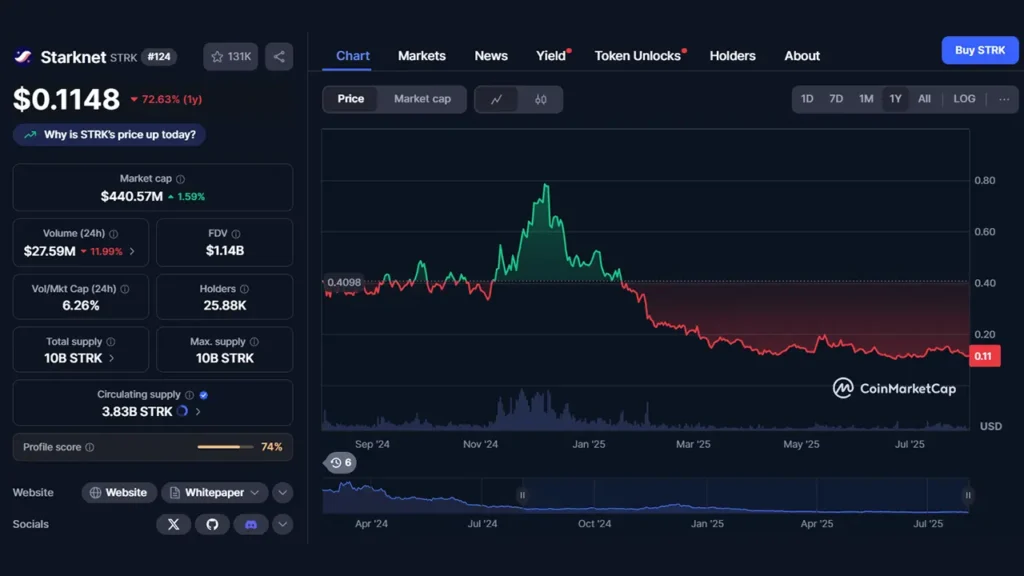Expand more Website links chevron

[283, 492]
